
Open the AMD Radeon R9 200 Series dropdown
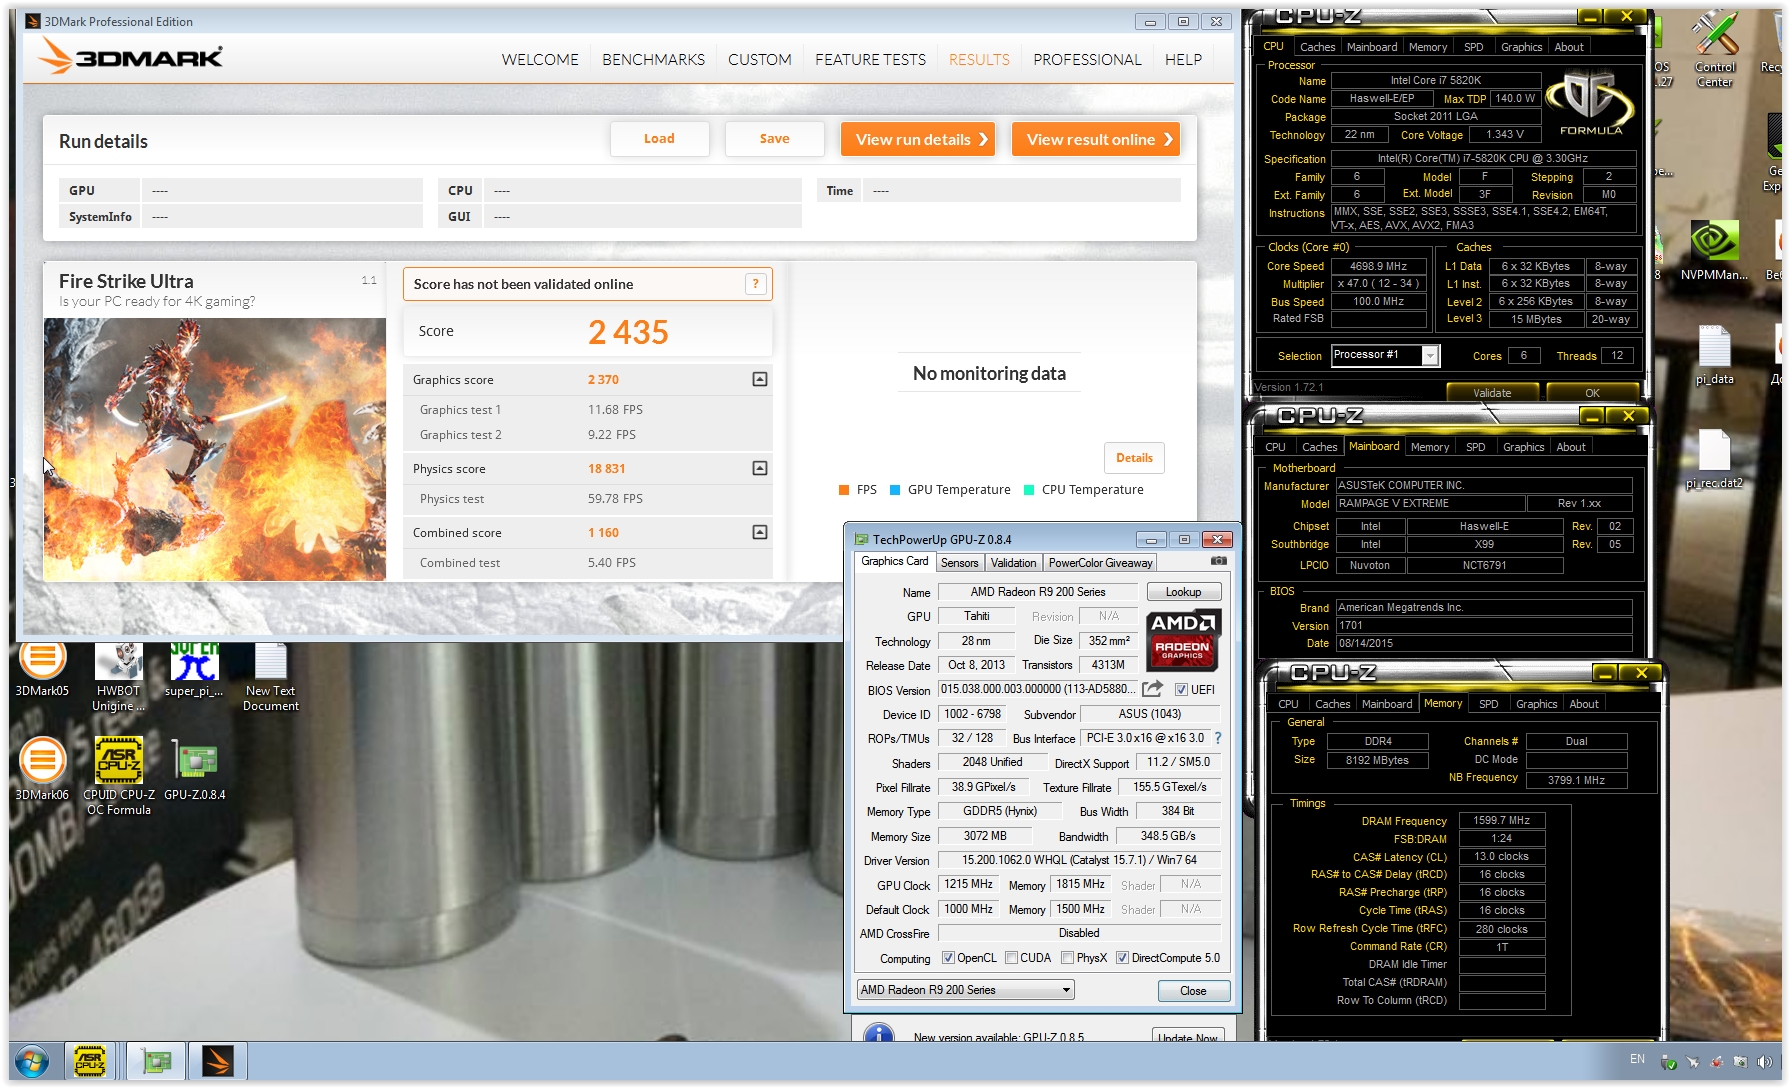pos(965,990)
